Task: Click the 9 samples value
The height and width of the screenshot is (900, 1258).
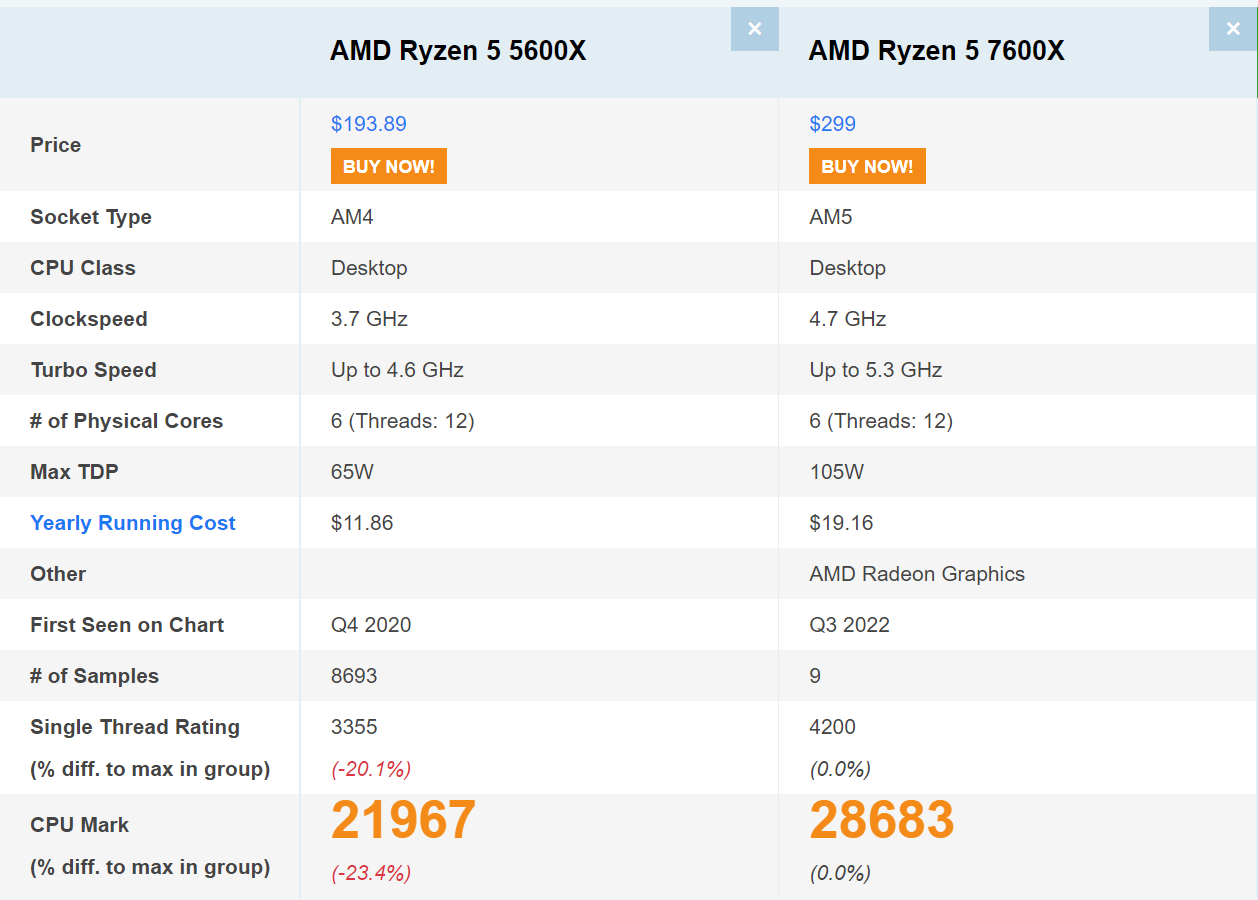Action: (x=815, y=676)
